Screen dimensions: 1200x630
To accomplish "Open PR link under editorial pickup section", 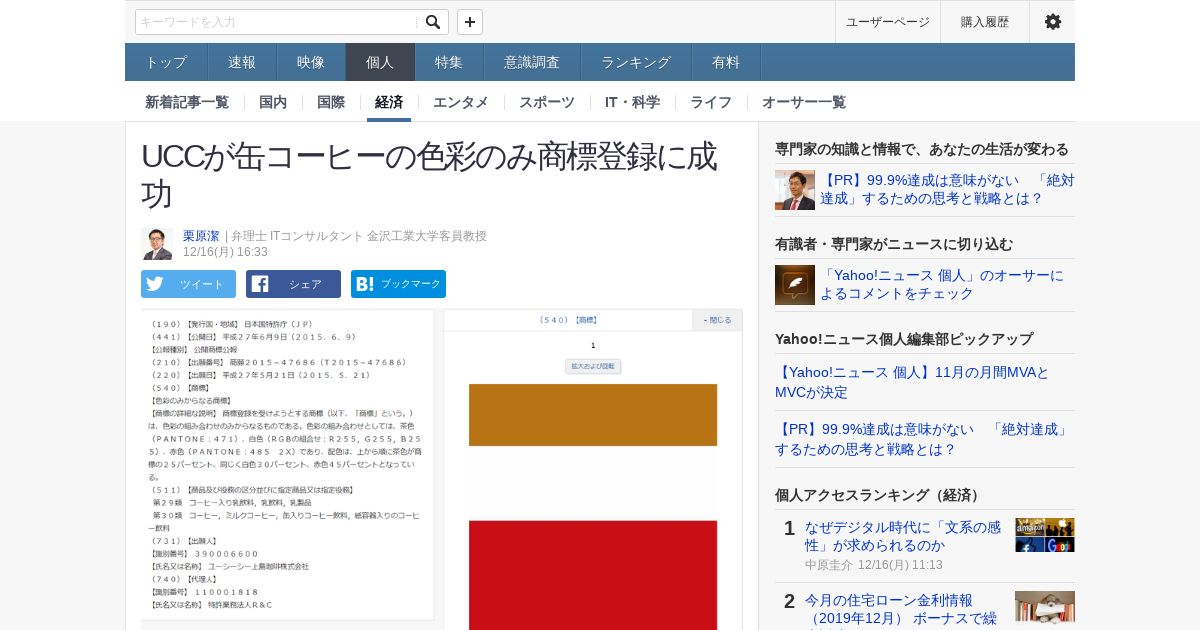I will (x=922, y=439).
